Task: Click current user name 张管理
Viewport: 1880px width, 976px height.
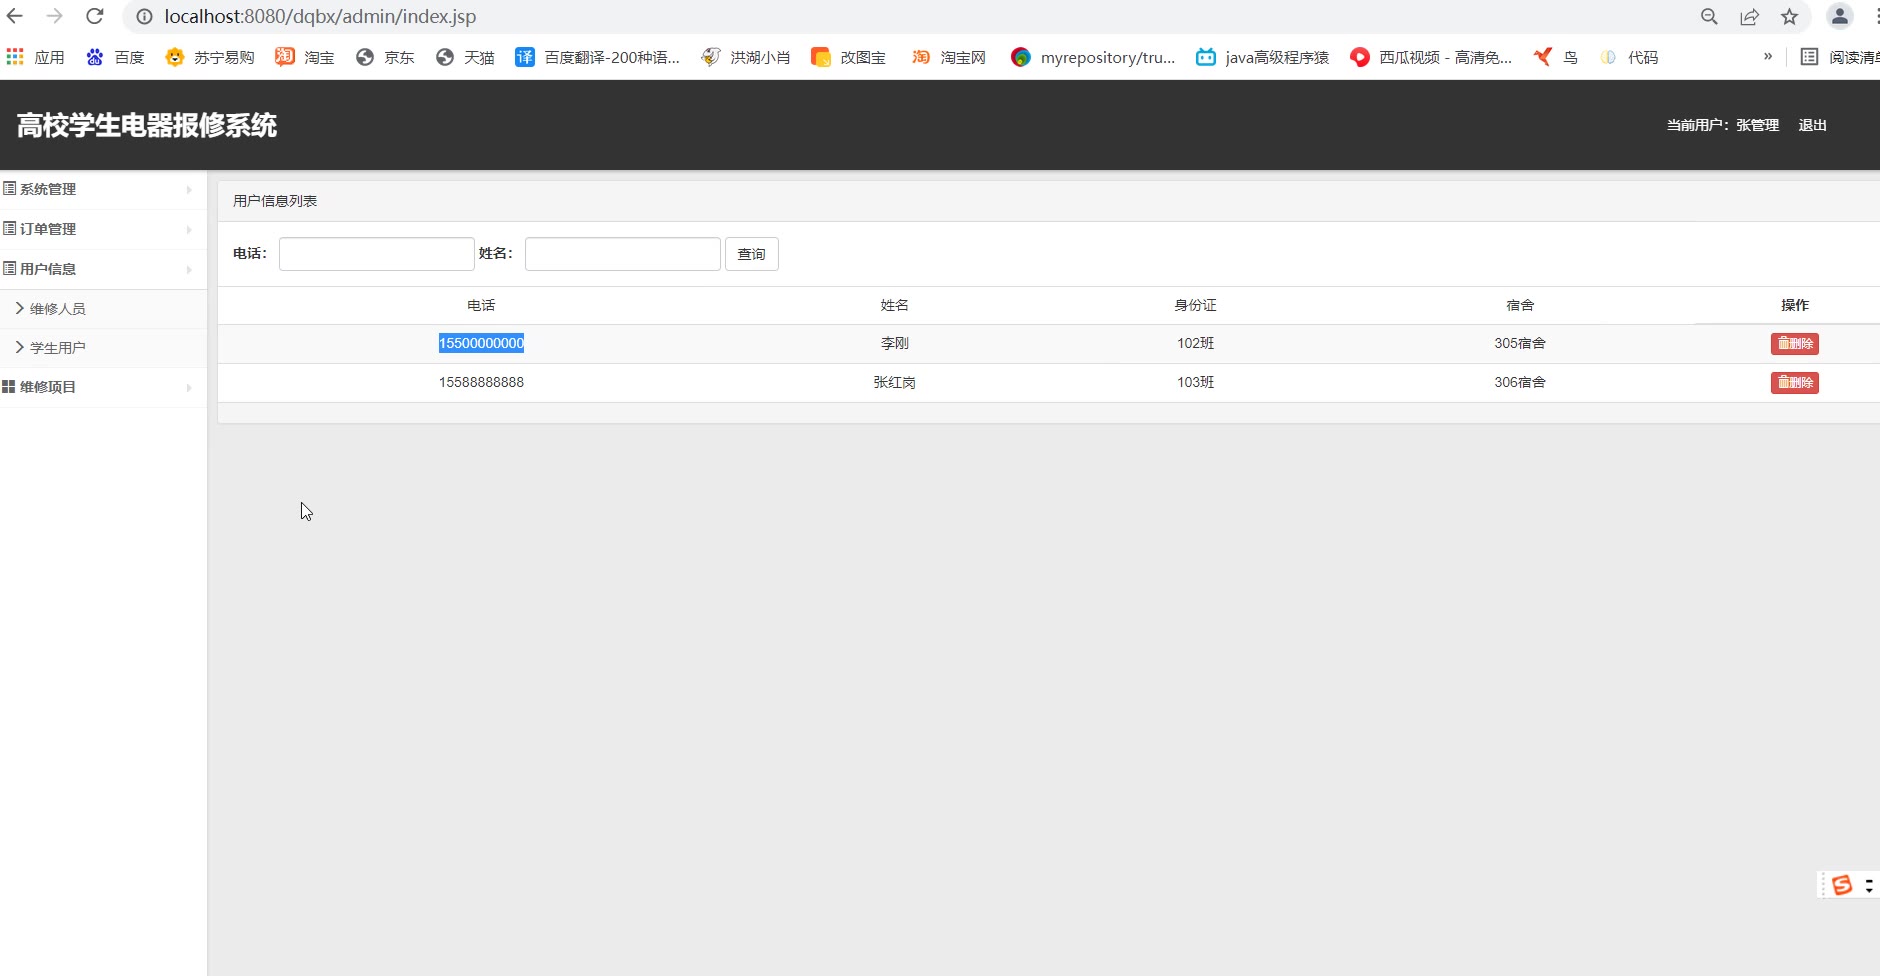Action: pyautogui.click(x=1757, y=125)
